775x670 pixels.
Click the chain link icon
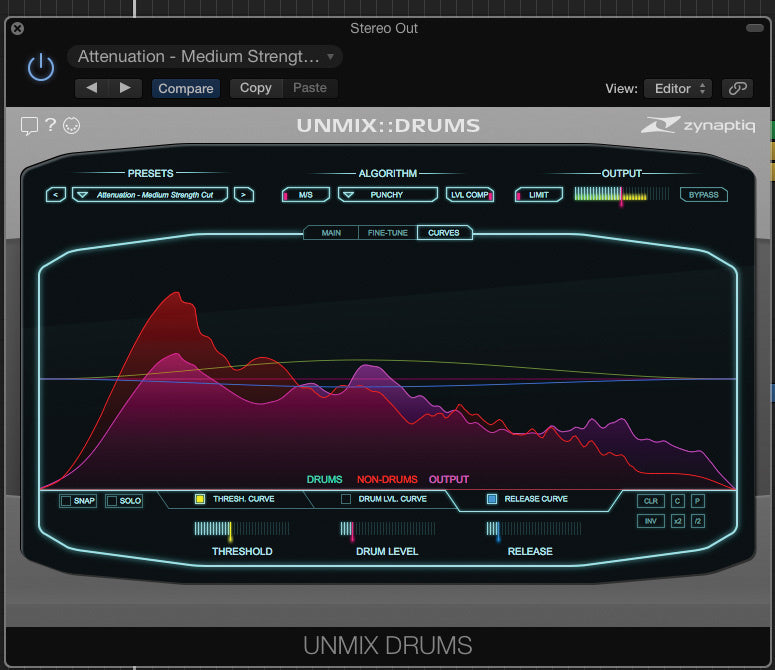(737, 88)
